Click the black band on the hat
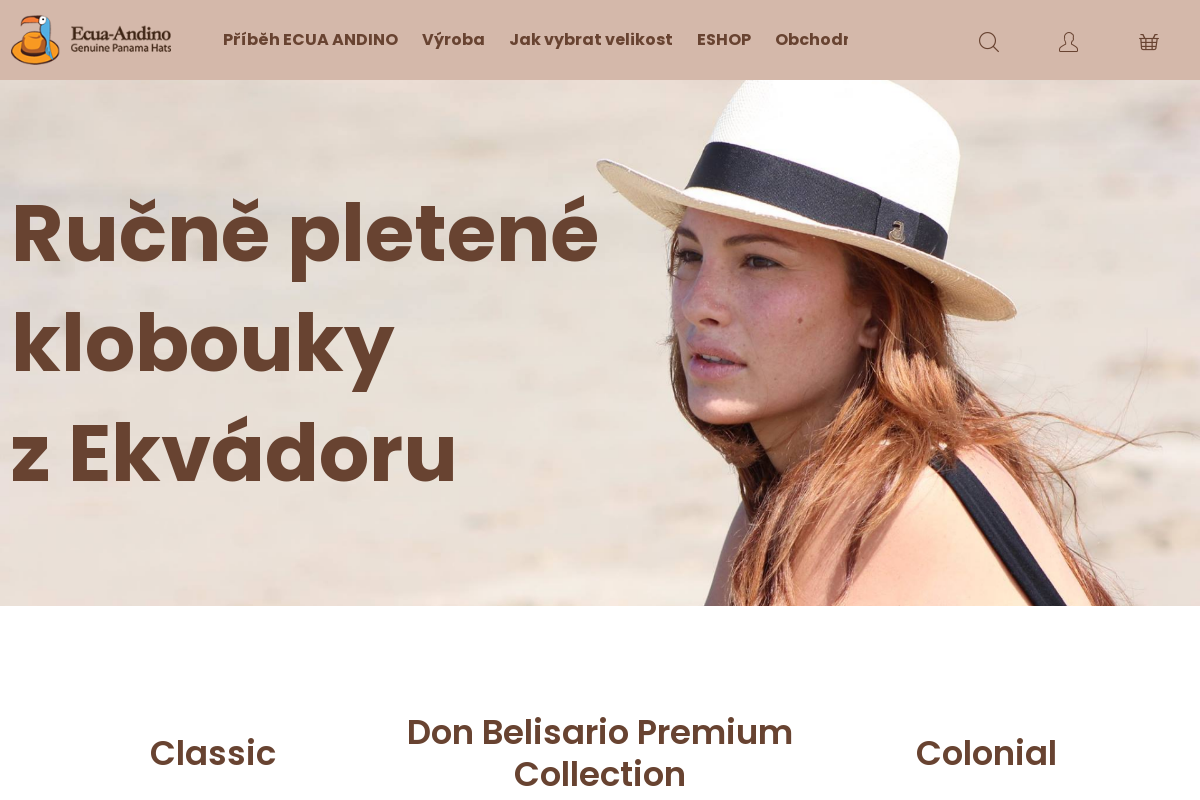1200x800 pixels. click(x=815, y=197)
